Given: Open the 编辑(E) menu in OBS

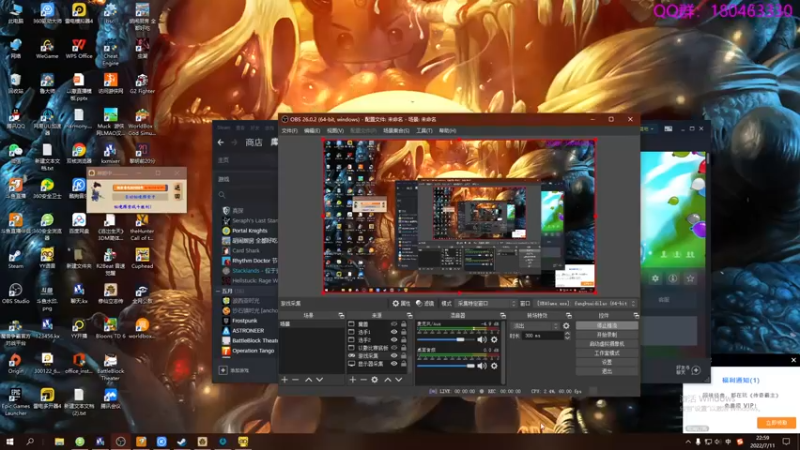Looking at the screenshot, I should 312,131.
